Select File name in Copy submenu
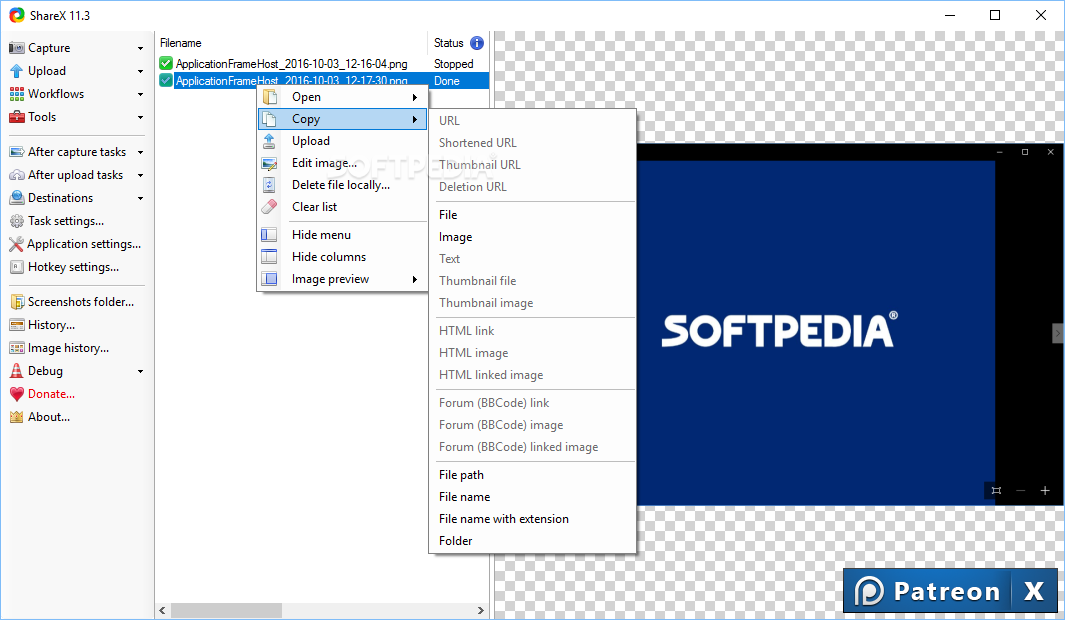The height and width of the screenshot is (620, 1065). (x=532, y=497)
